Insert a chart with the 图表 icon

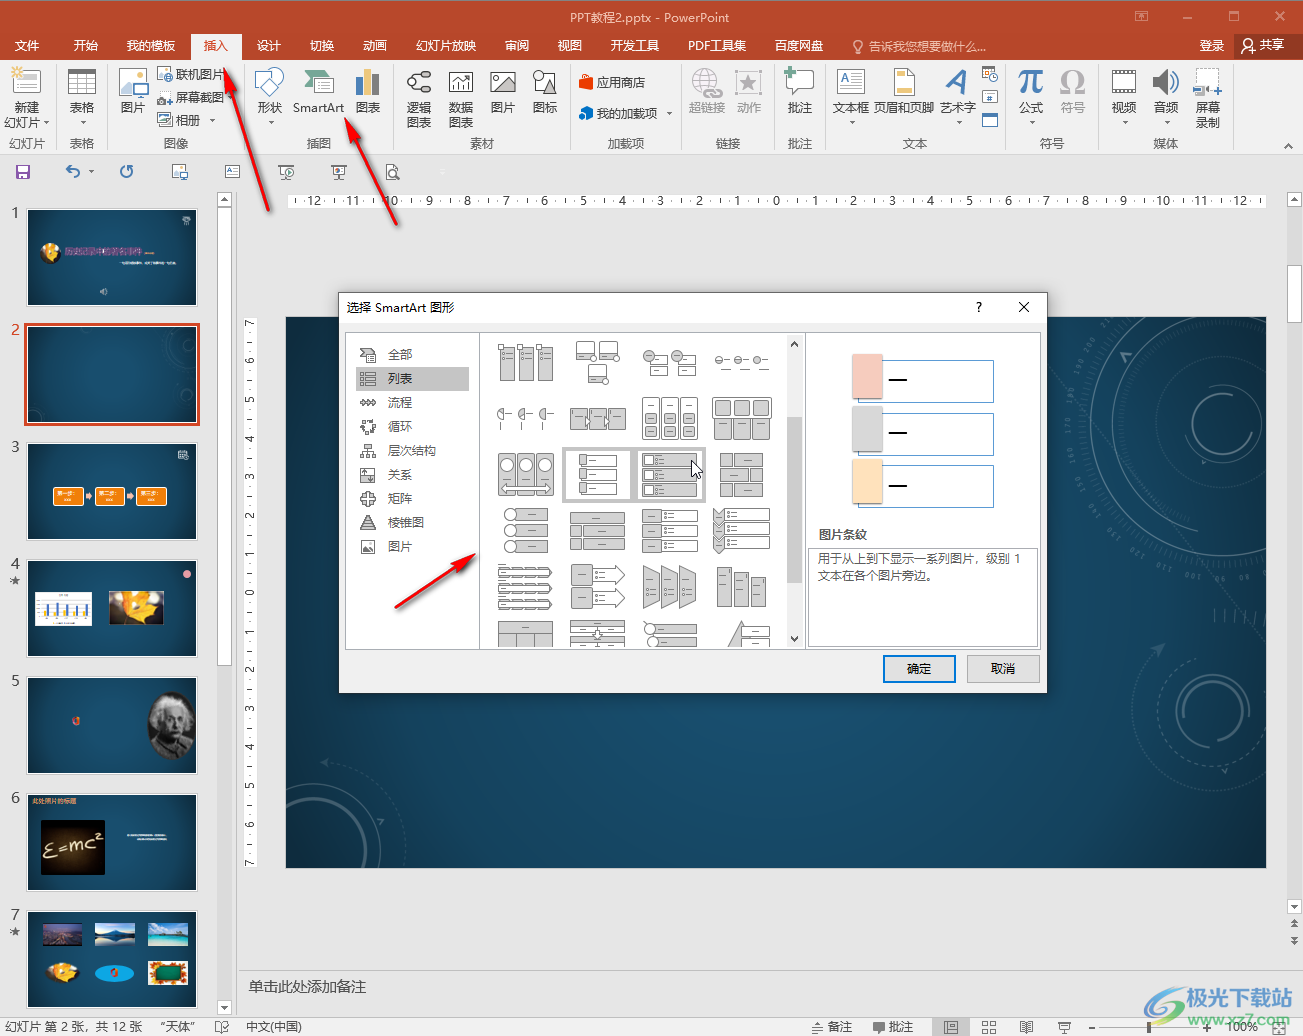pos(368,91)
